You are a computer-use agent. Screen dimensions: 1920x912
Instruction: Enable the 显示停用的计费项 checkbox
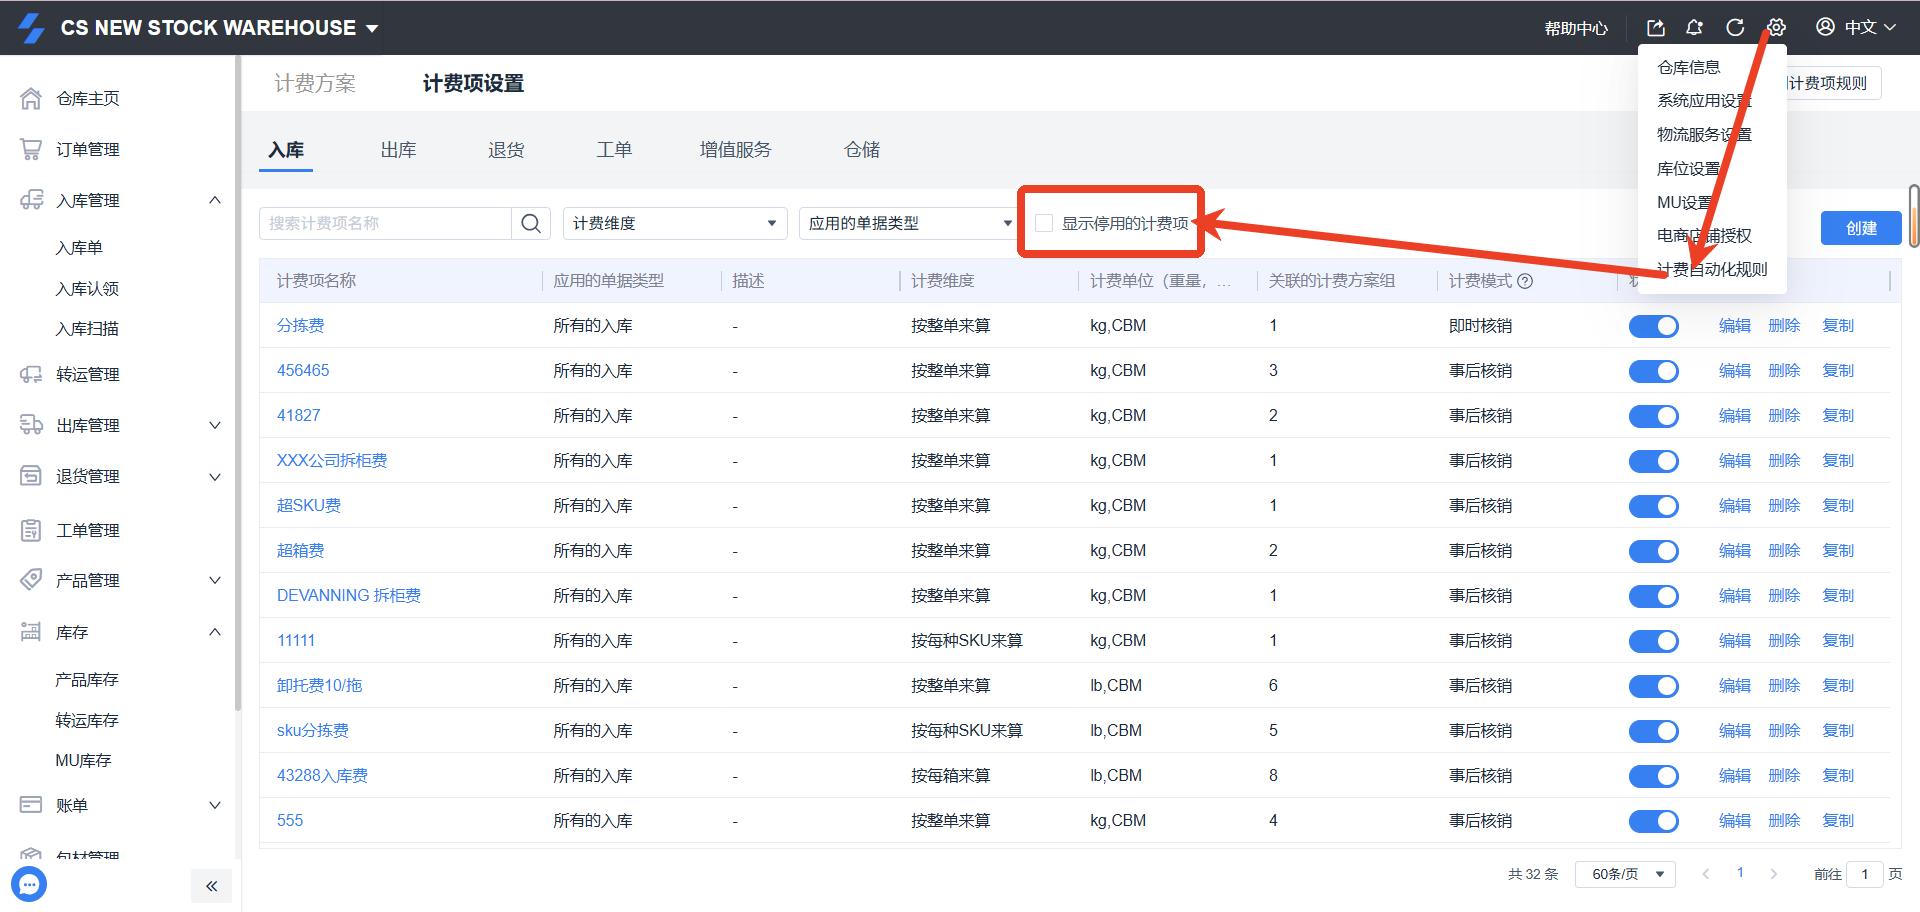1044,223
